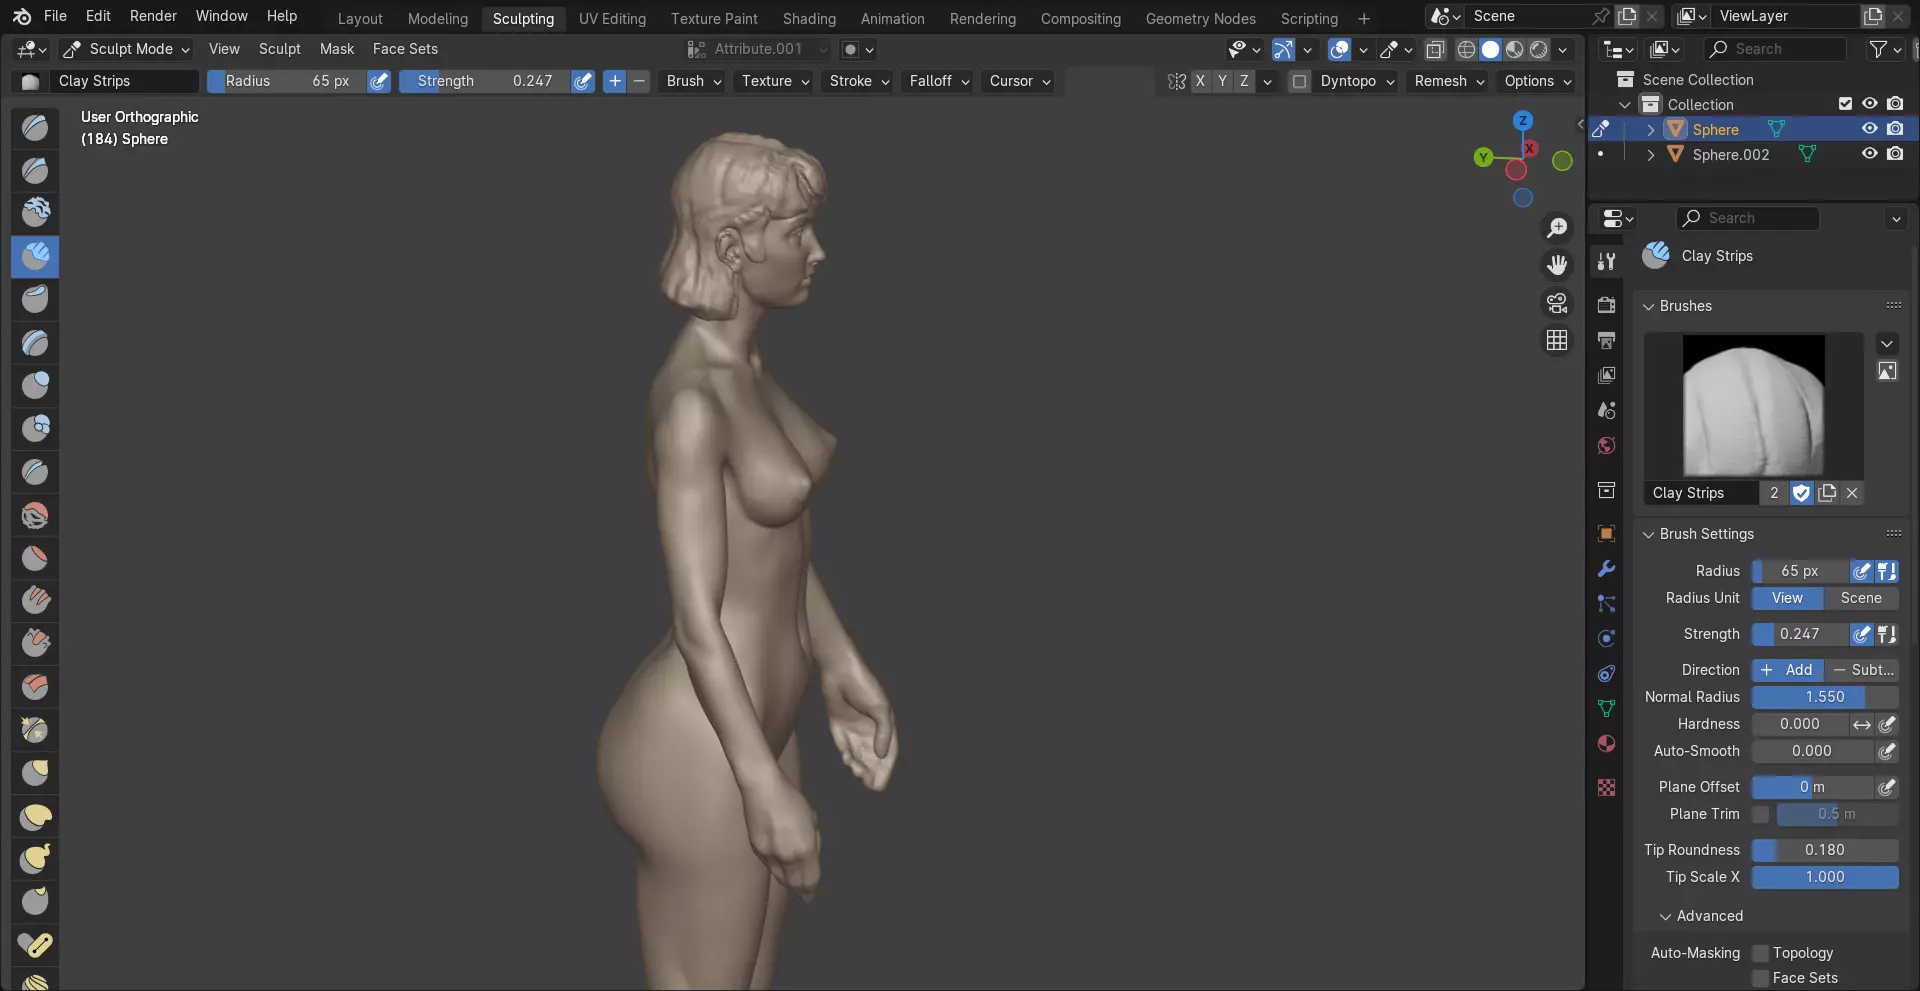Expand the Sphere.002 outliner item
Screen dimensions: 1920x991
[x=1650, y=155]
